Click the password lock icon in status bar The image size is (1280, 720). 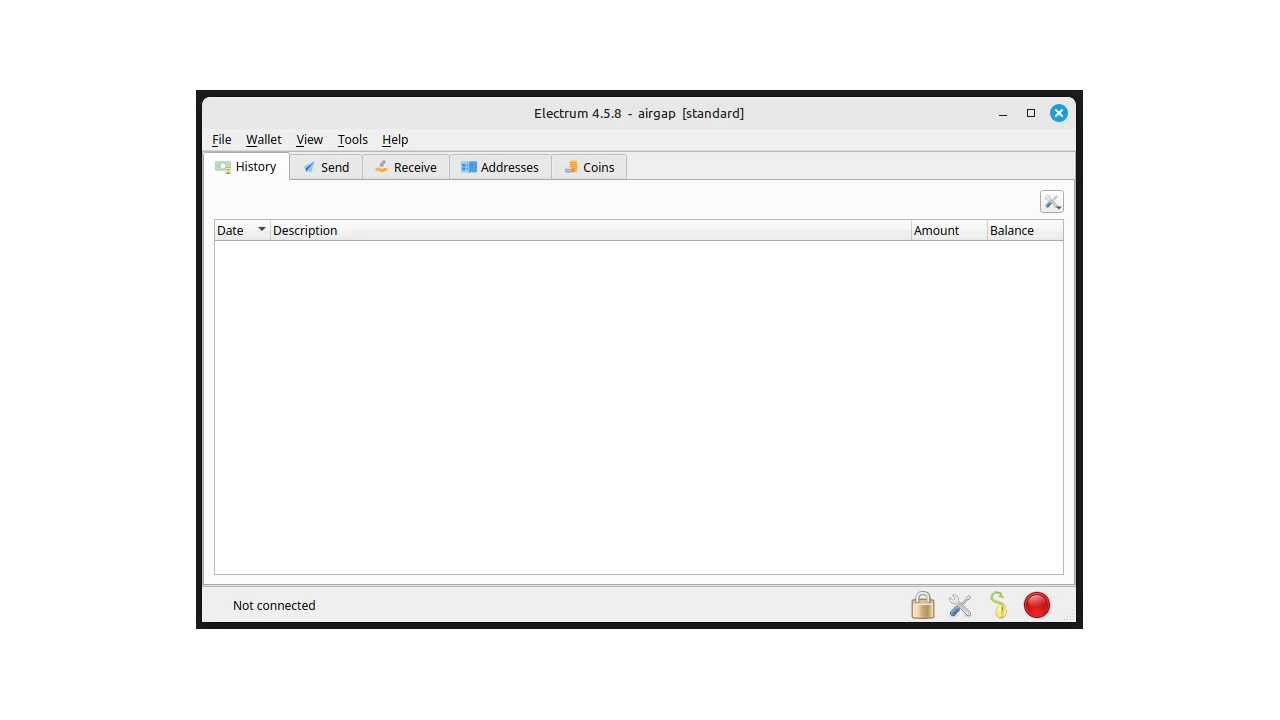922,605
